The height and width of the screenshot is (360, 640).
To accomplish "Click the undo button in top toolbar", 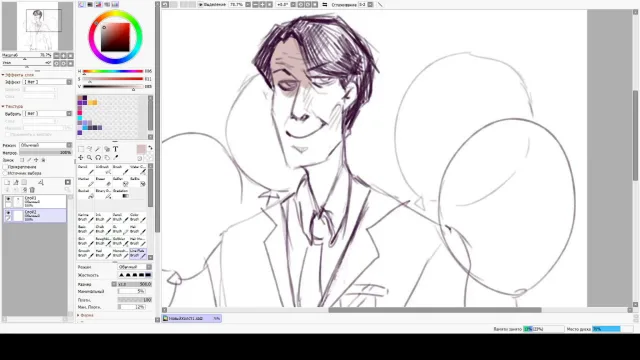I will click(165, 4).
